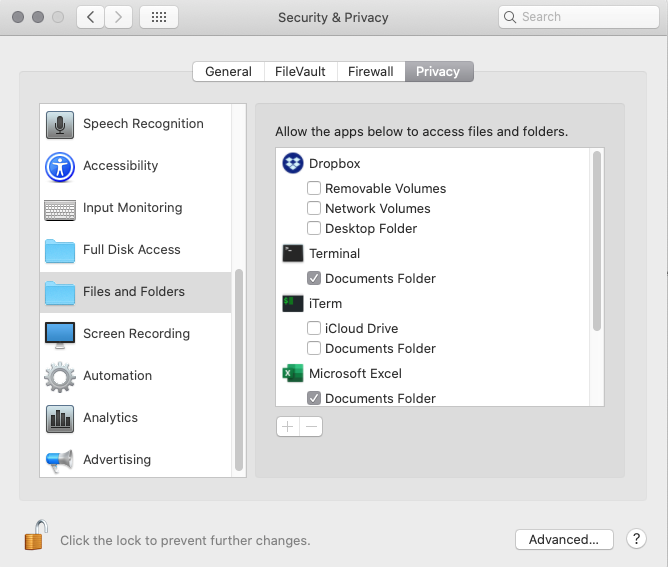Select Speech Recognition in the sidebar
This screenshot has height=567, width=668.
tap(135, 125)
